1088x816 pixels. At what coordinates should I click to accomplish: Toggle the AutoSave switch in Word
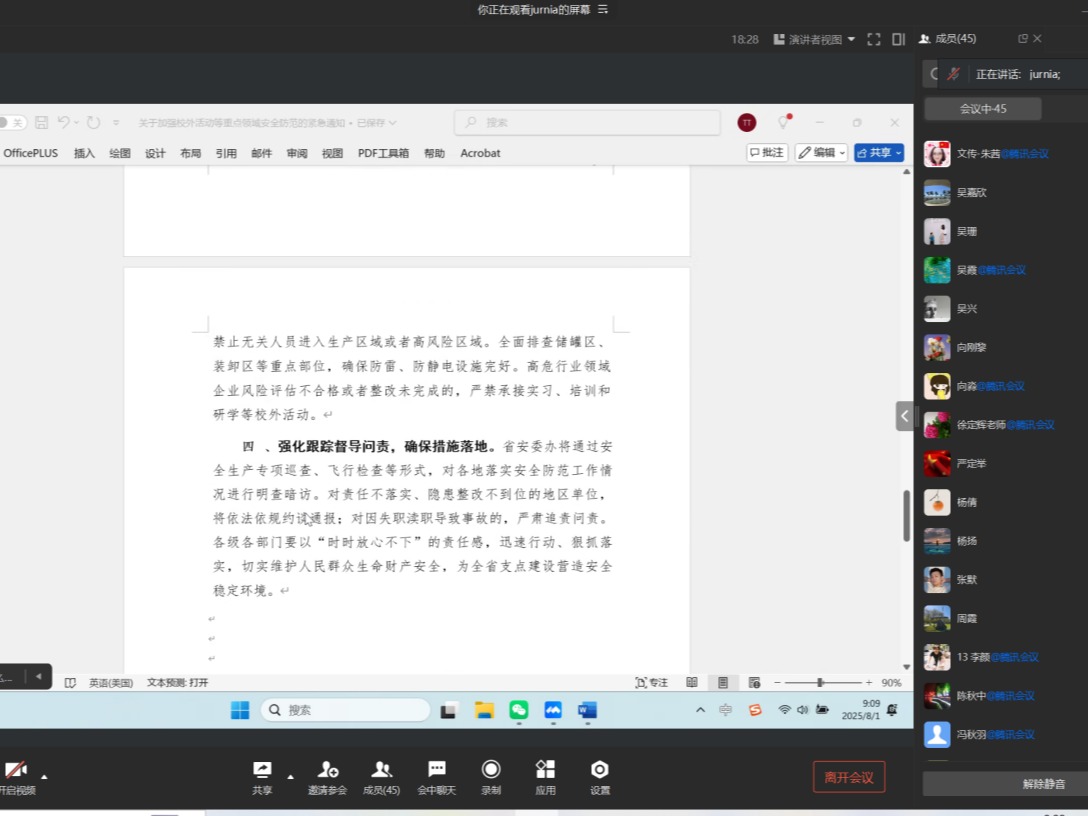(12, 123)
